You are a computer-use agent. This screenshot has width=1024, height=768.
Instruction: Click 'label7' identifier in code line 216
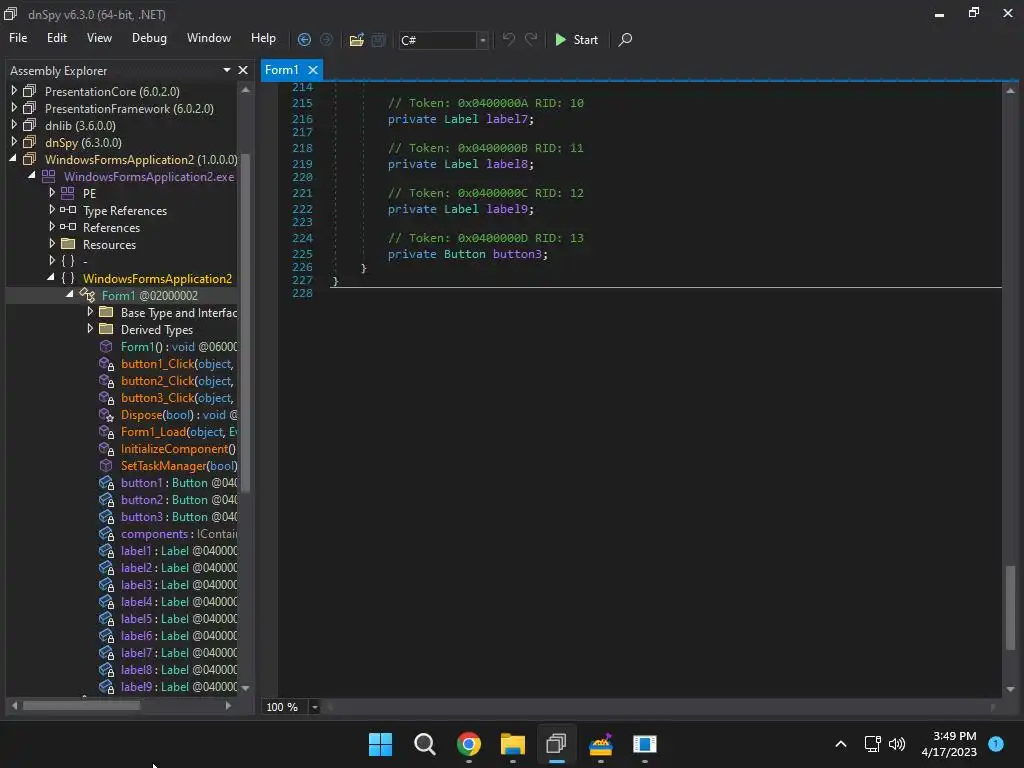click(507, 119)
